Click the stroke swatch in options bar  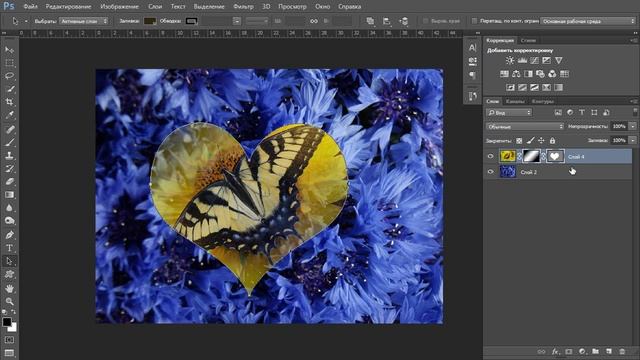[x=191, y=21]
